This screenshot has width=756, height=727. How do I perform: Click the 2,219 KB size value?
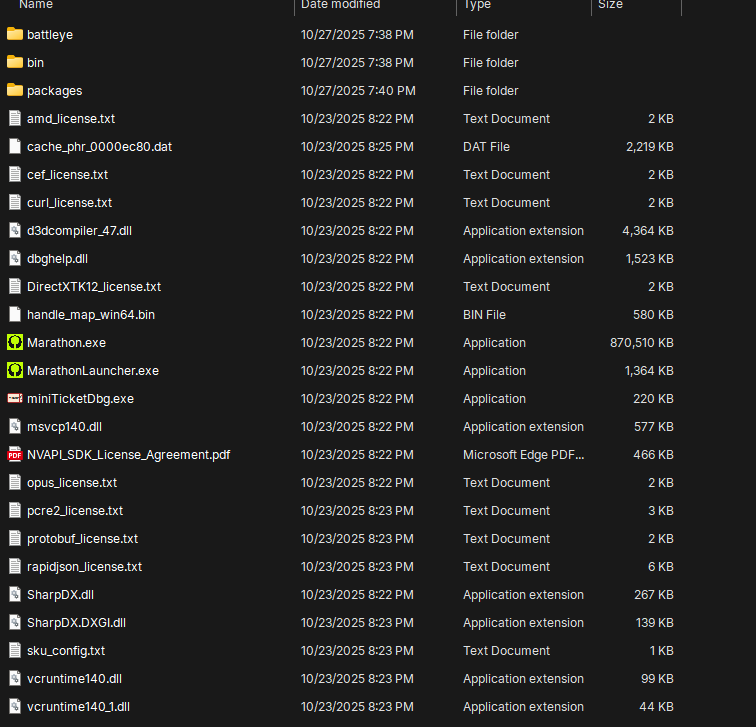[x=649, y=147]
